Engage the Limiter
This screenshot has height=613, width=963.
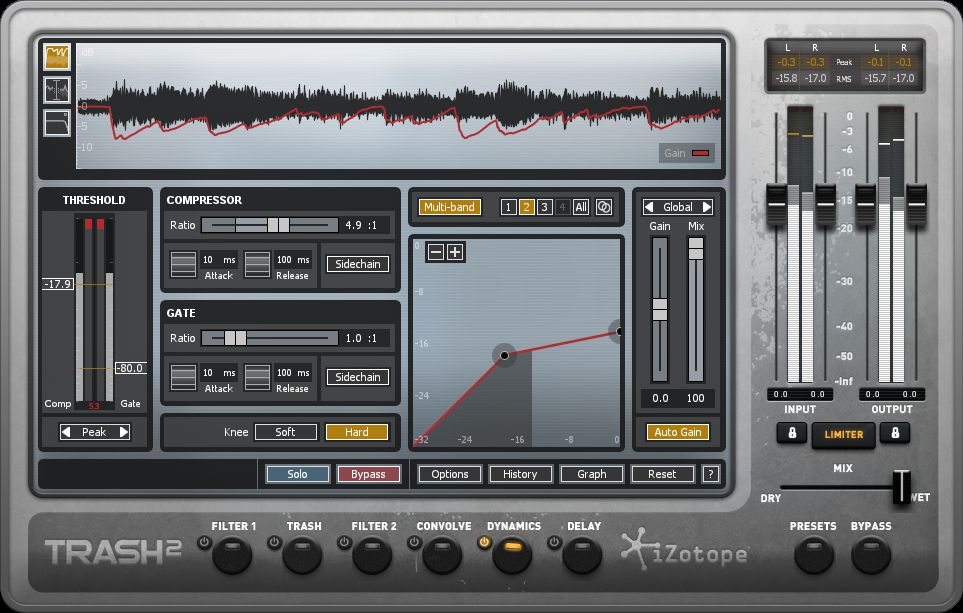click(843, 435)
